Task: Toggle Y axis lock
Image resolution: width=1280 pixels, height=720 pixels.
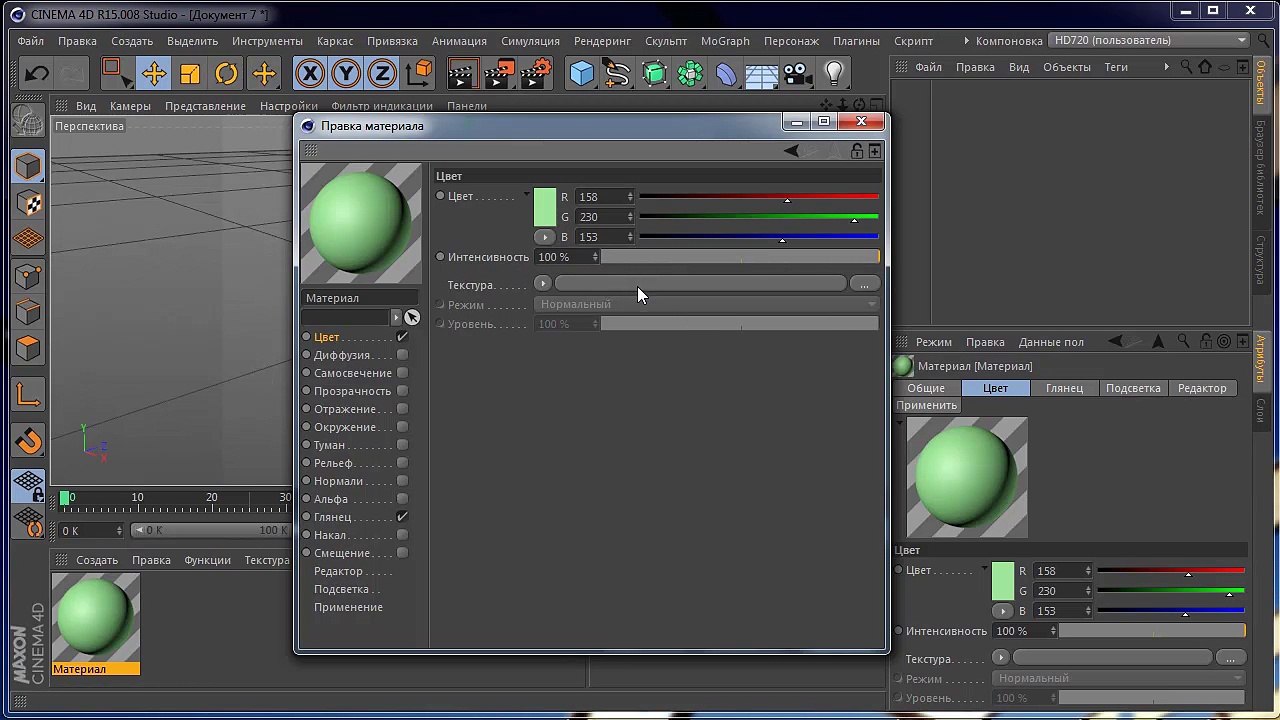Action: (346, 73)
